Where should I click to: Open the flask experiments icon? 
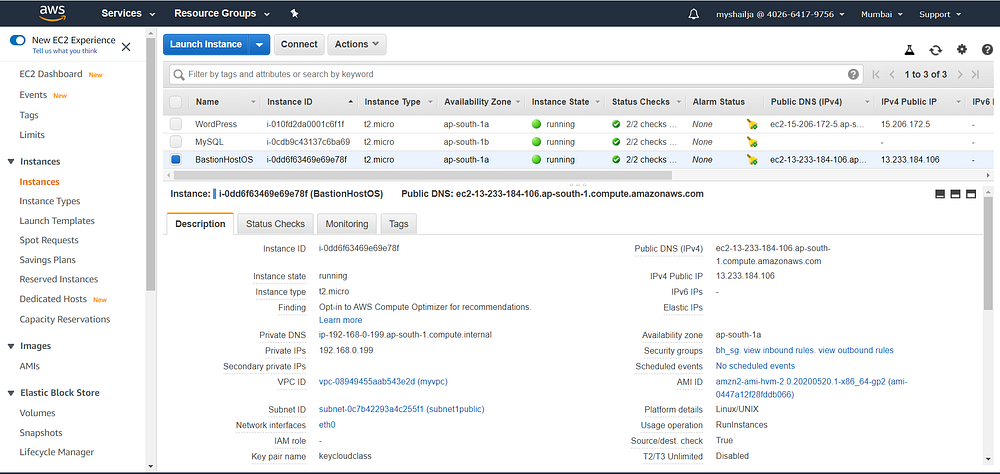click(x=910, y=50)
